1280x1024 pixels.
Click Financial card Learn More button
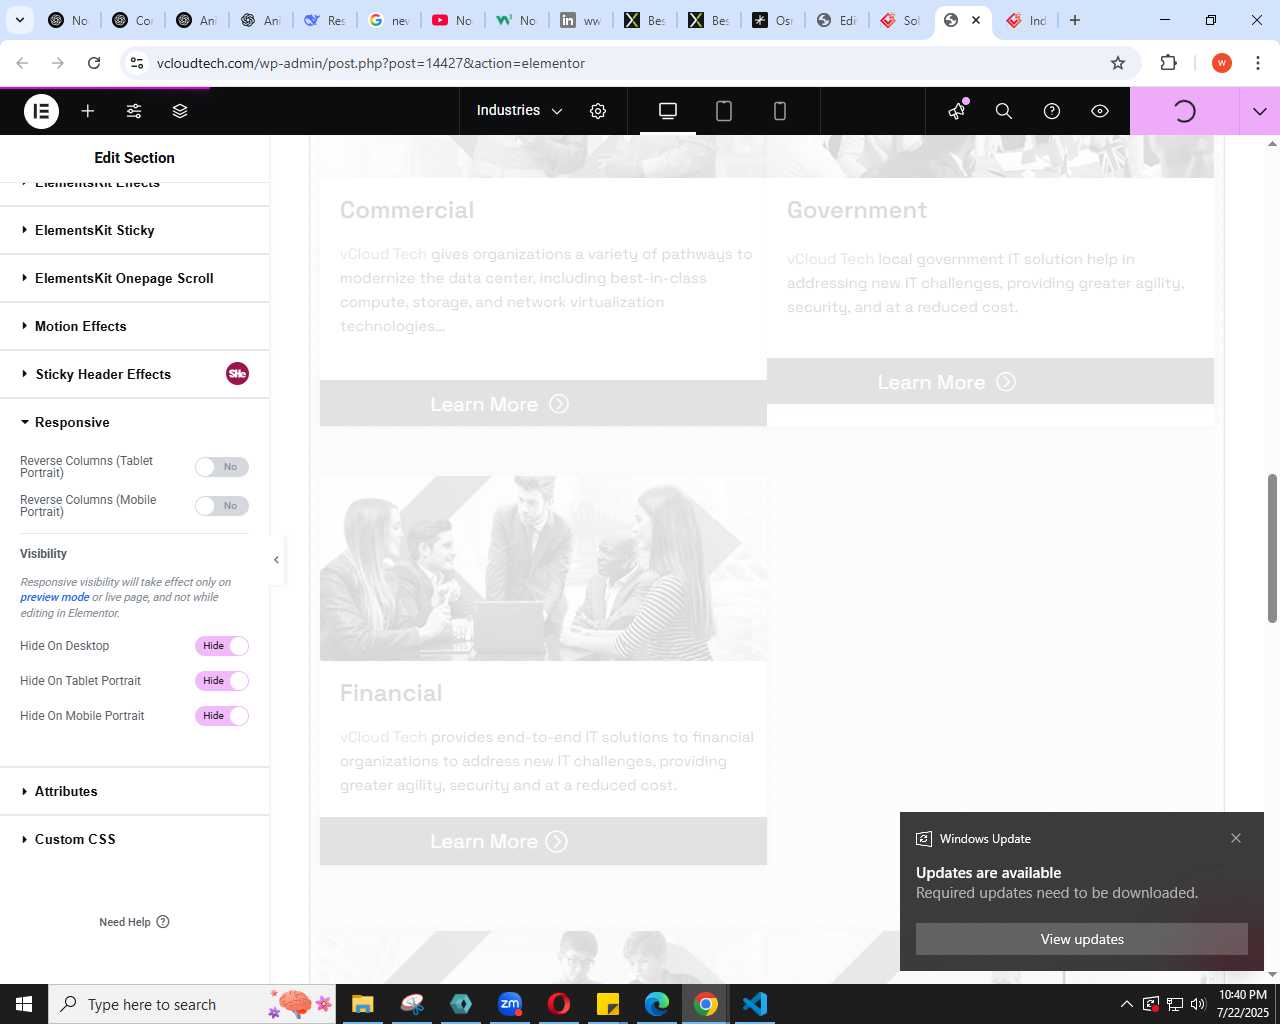pyautogui.click(x=543, y=841)
